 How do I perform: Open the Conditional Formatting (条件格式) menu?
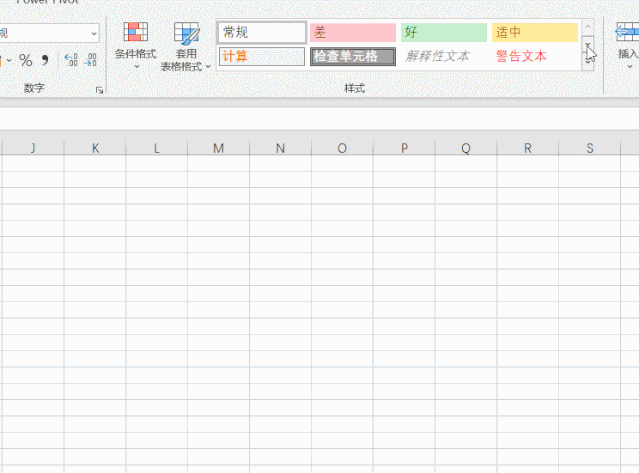click(136, 46)
